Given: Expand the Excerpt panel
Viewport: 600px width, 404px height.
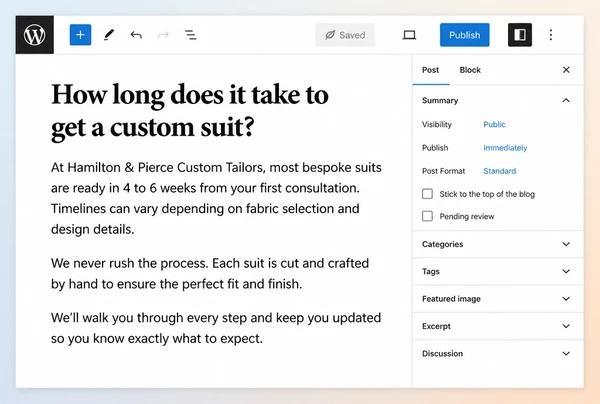Looking at the screenshot, I should (498, 326).
